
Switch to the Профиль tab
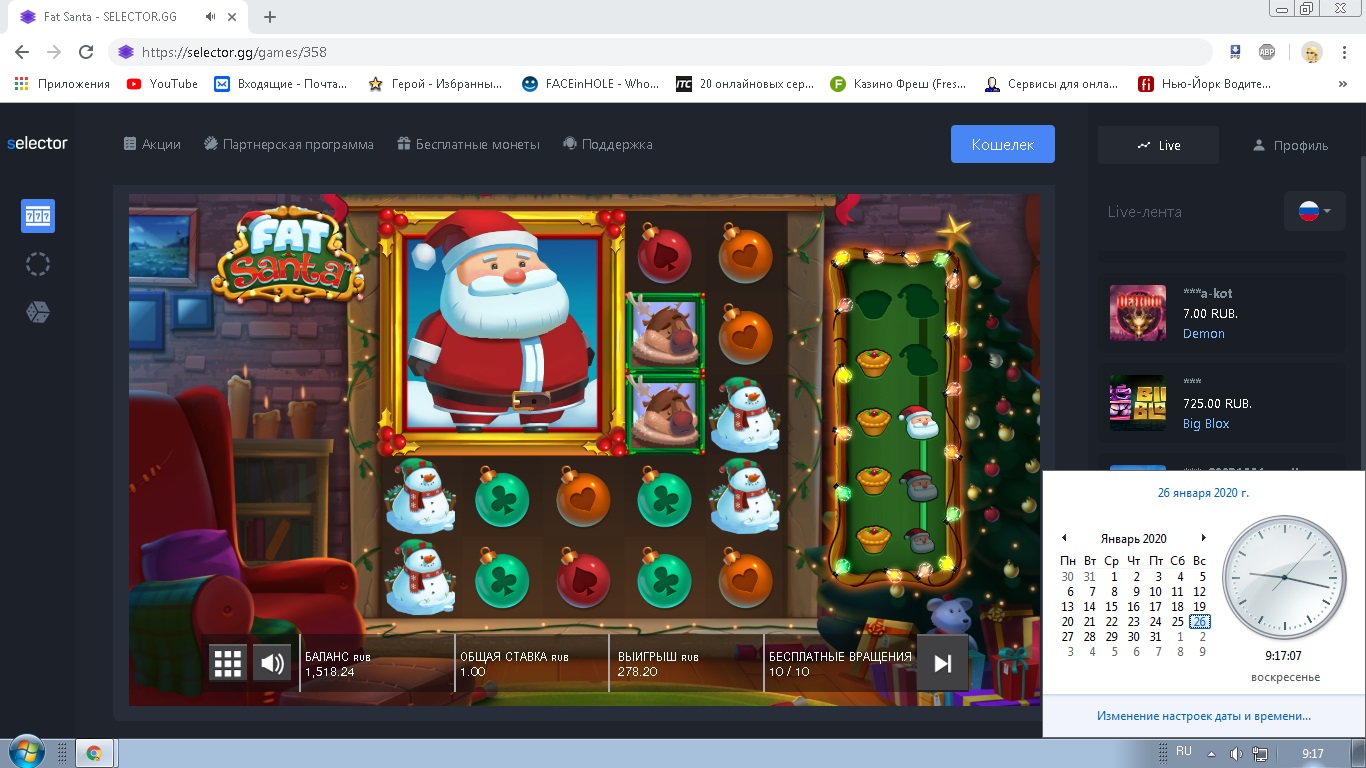tap(1290, 145)
